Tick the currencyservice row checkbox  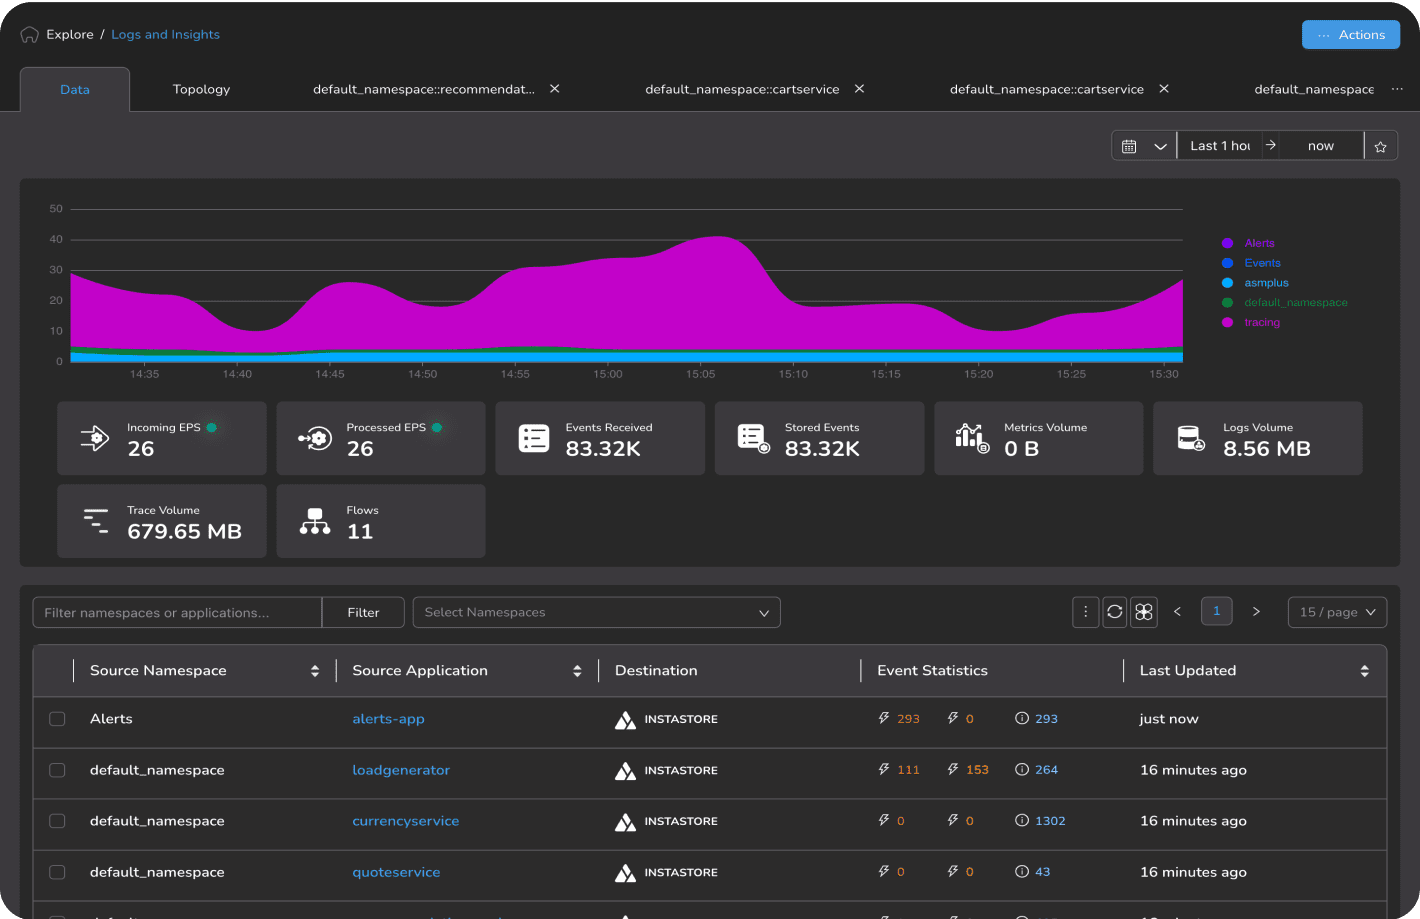click(x=57, y=821)
